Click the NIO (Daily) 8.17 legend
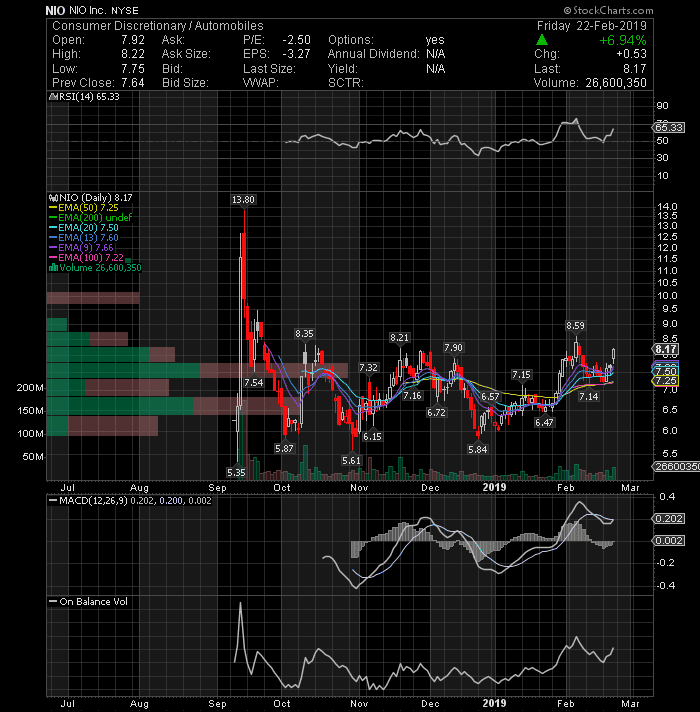The height and width of the screenshot is (712, 700). pyautogui.click(x=95, y=198)
